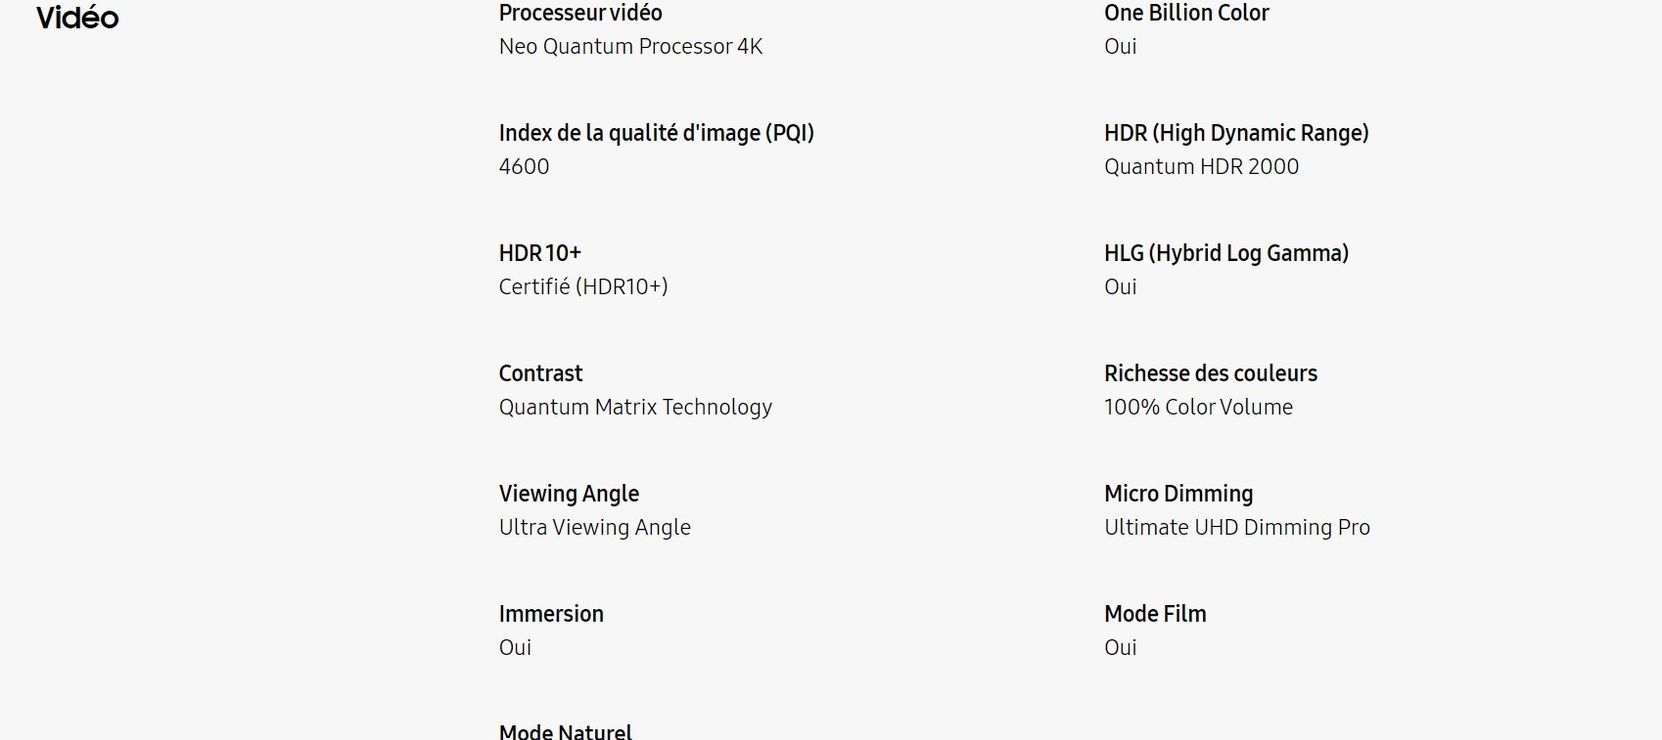Select the Micro Dimming label
The image size is (1662, 740).
click(1178, 494)
